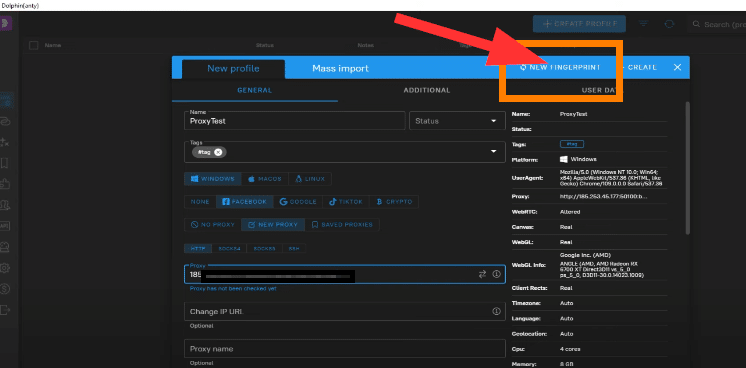Tick the select-all checkbox beside Name
The width and height of the screenshot is (746, 368).
pos(33,45)
